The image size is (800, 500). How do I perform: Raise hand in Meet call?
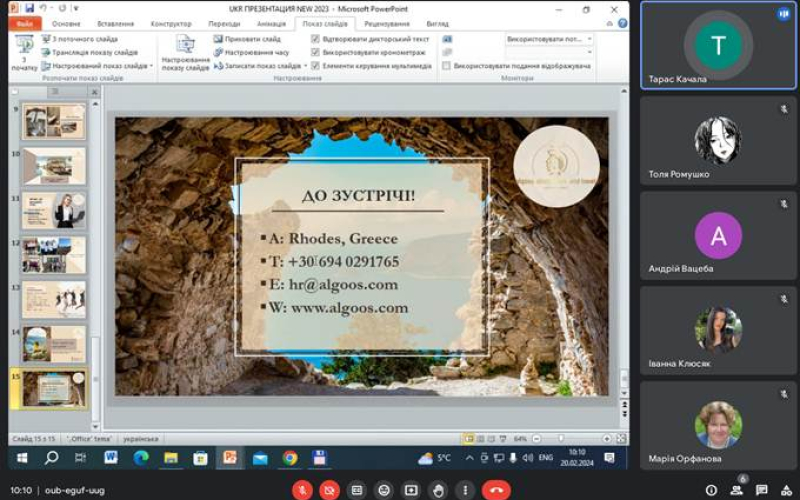[438, 490]
